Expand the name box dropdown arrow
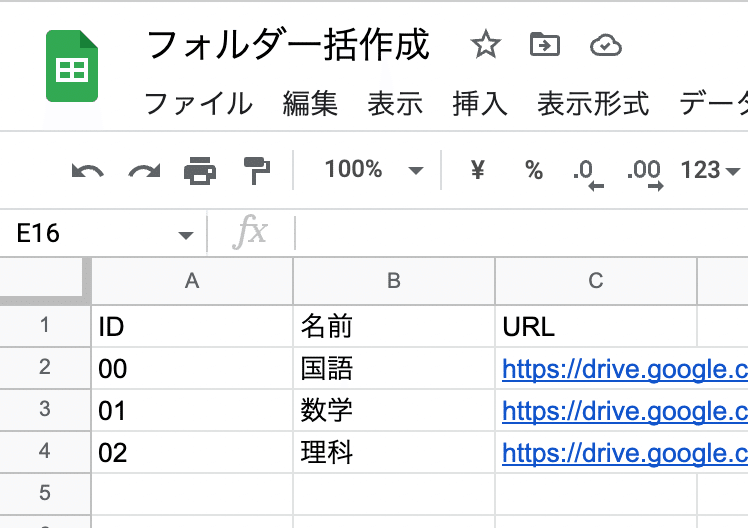Screen dimensions: 748x528 coord(186,235)
